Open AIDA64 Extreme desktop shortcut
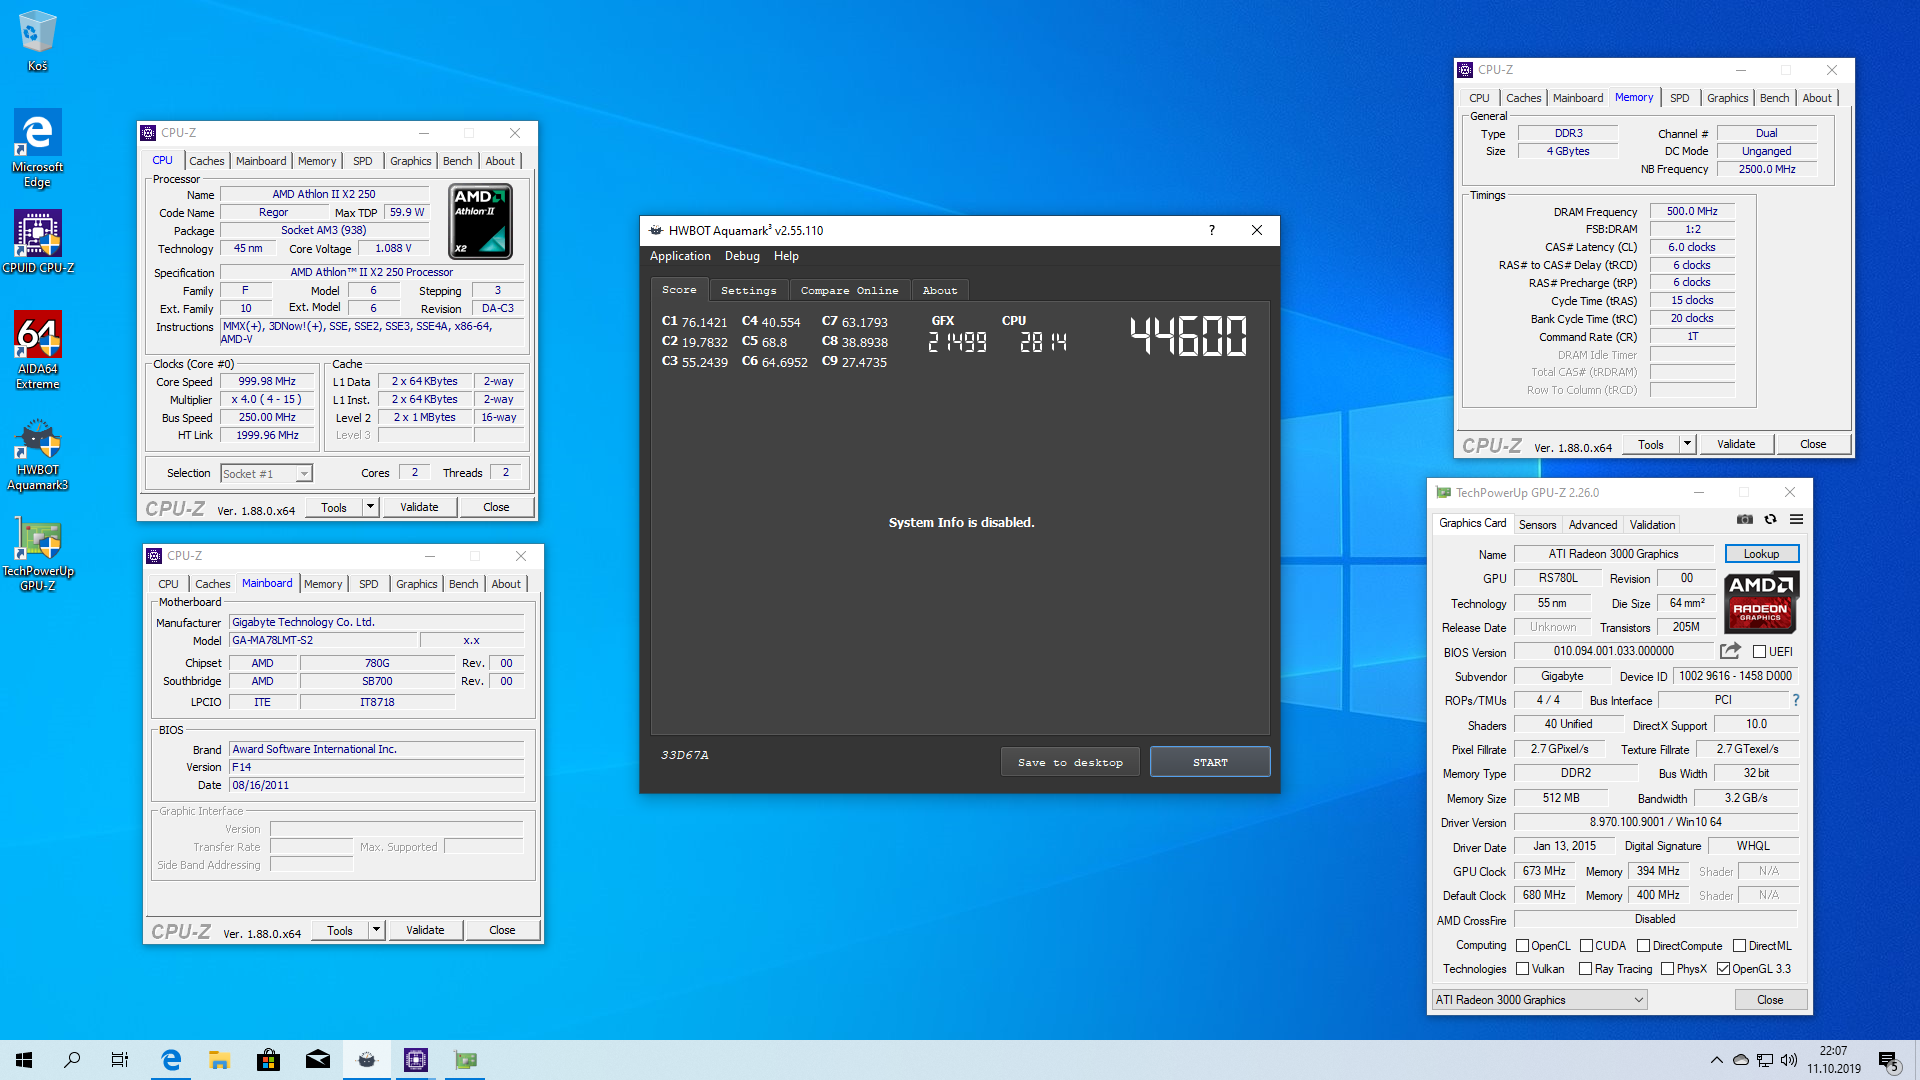Screen dimensions: 1920x1080 click(x=37, y=349)
